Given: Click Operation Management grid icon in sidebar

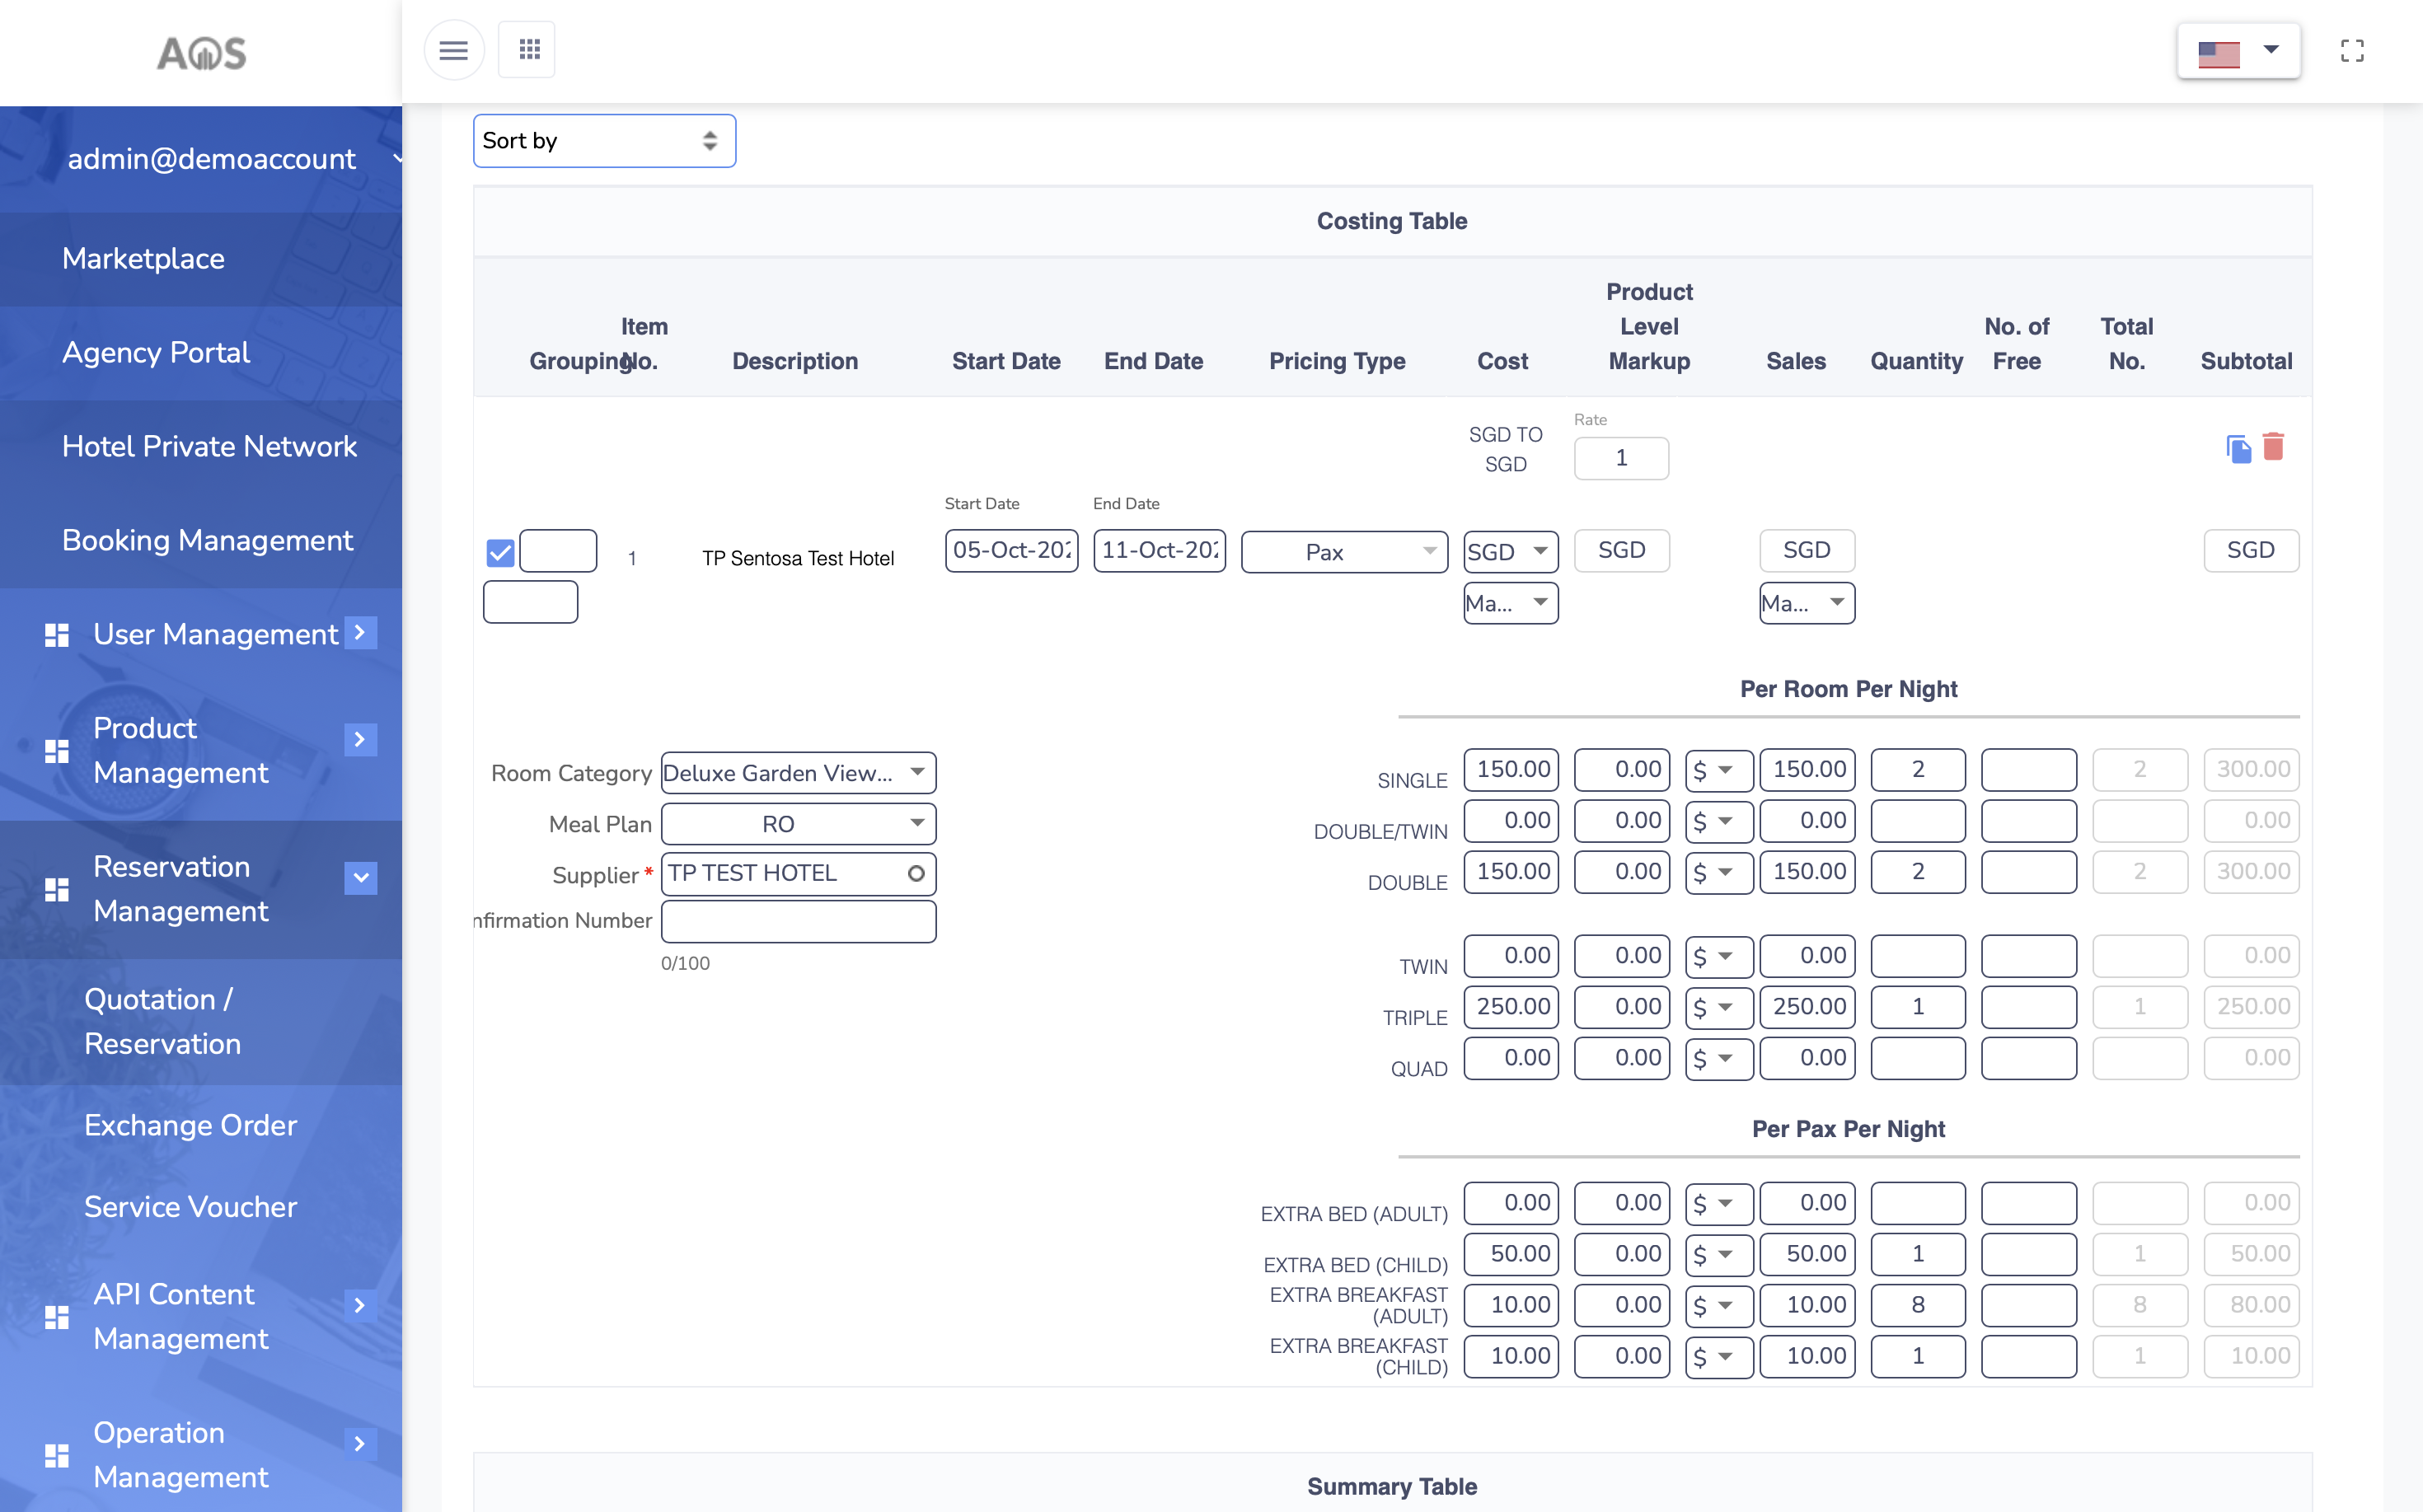Looking at the screenshot, I should tap(57, 1455).
